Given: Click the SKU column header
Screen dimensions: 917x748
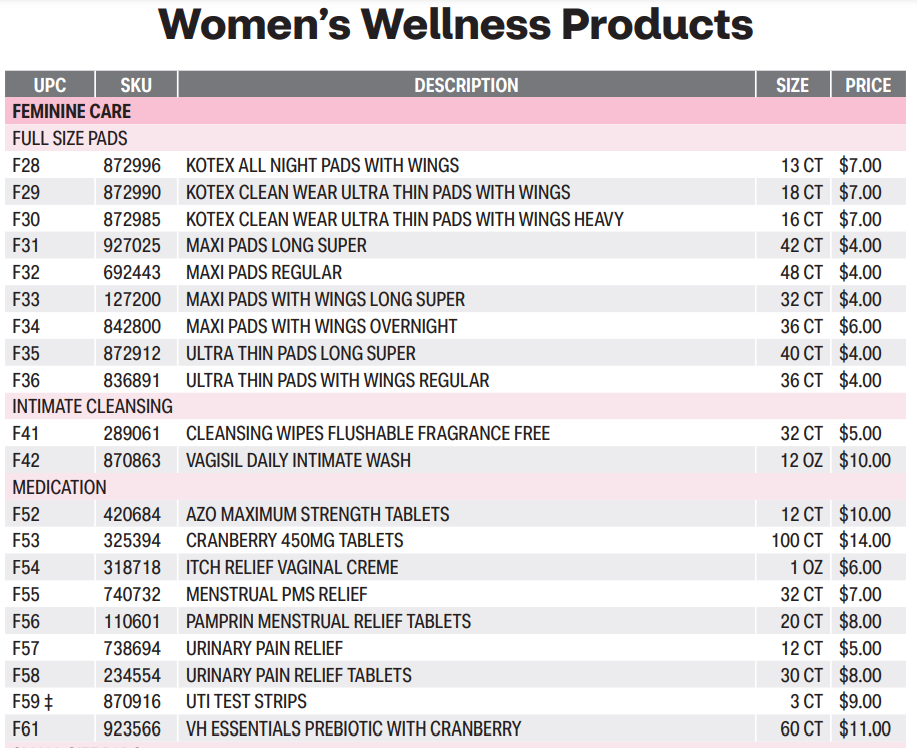Looking at the screenshot, I should click(x=136, y=85).
